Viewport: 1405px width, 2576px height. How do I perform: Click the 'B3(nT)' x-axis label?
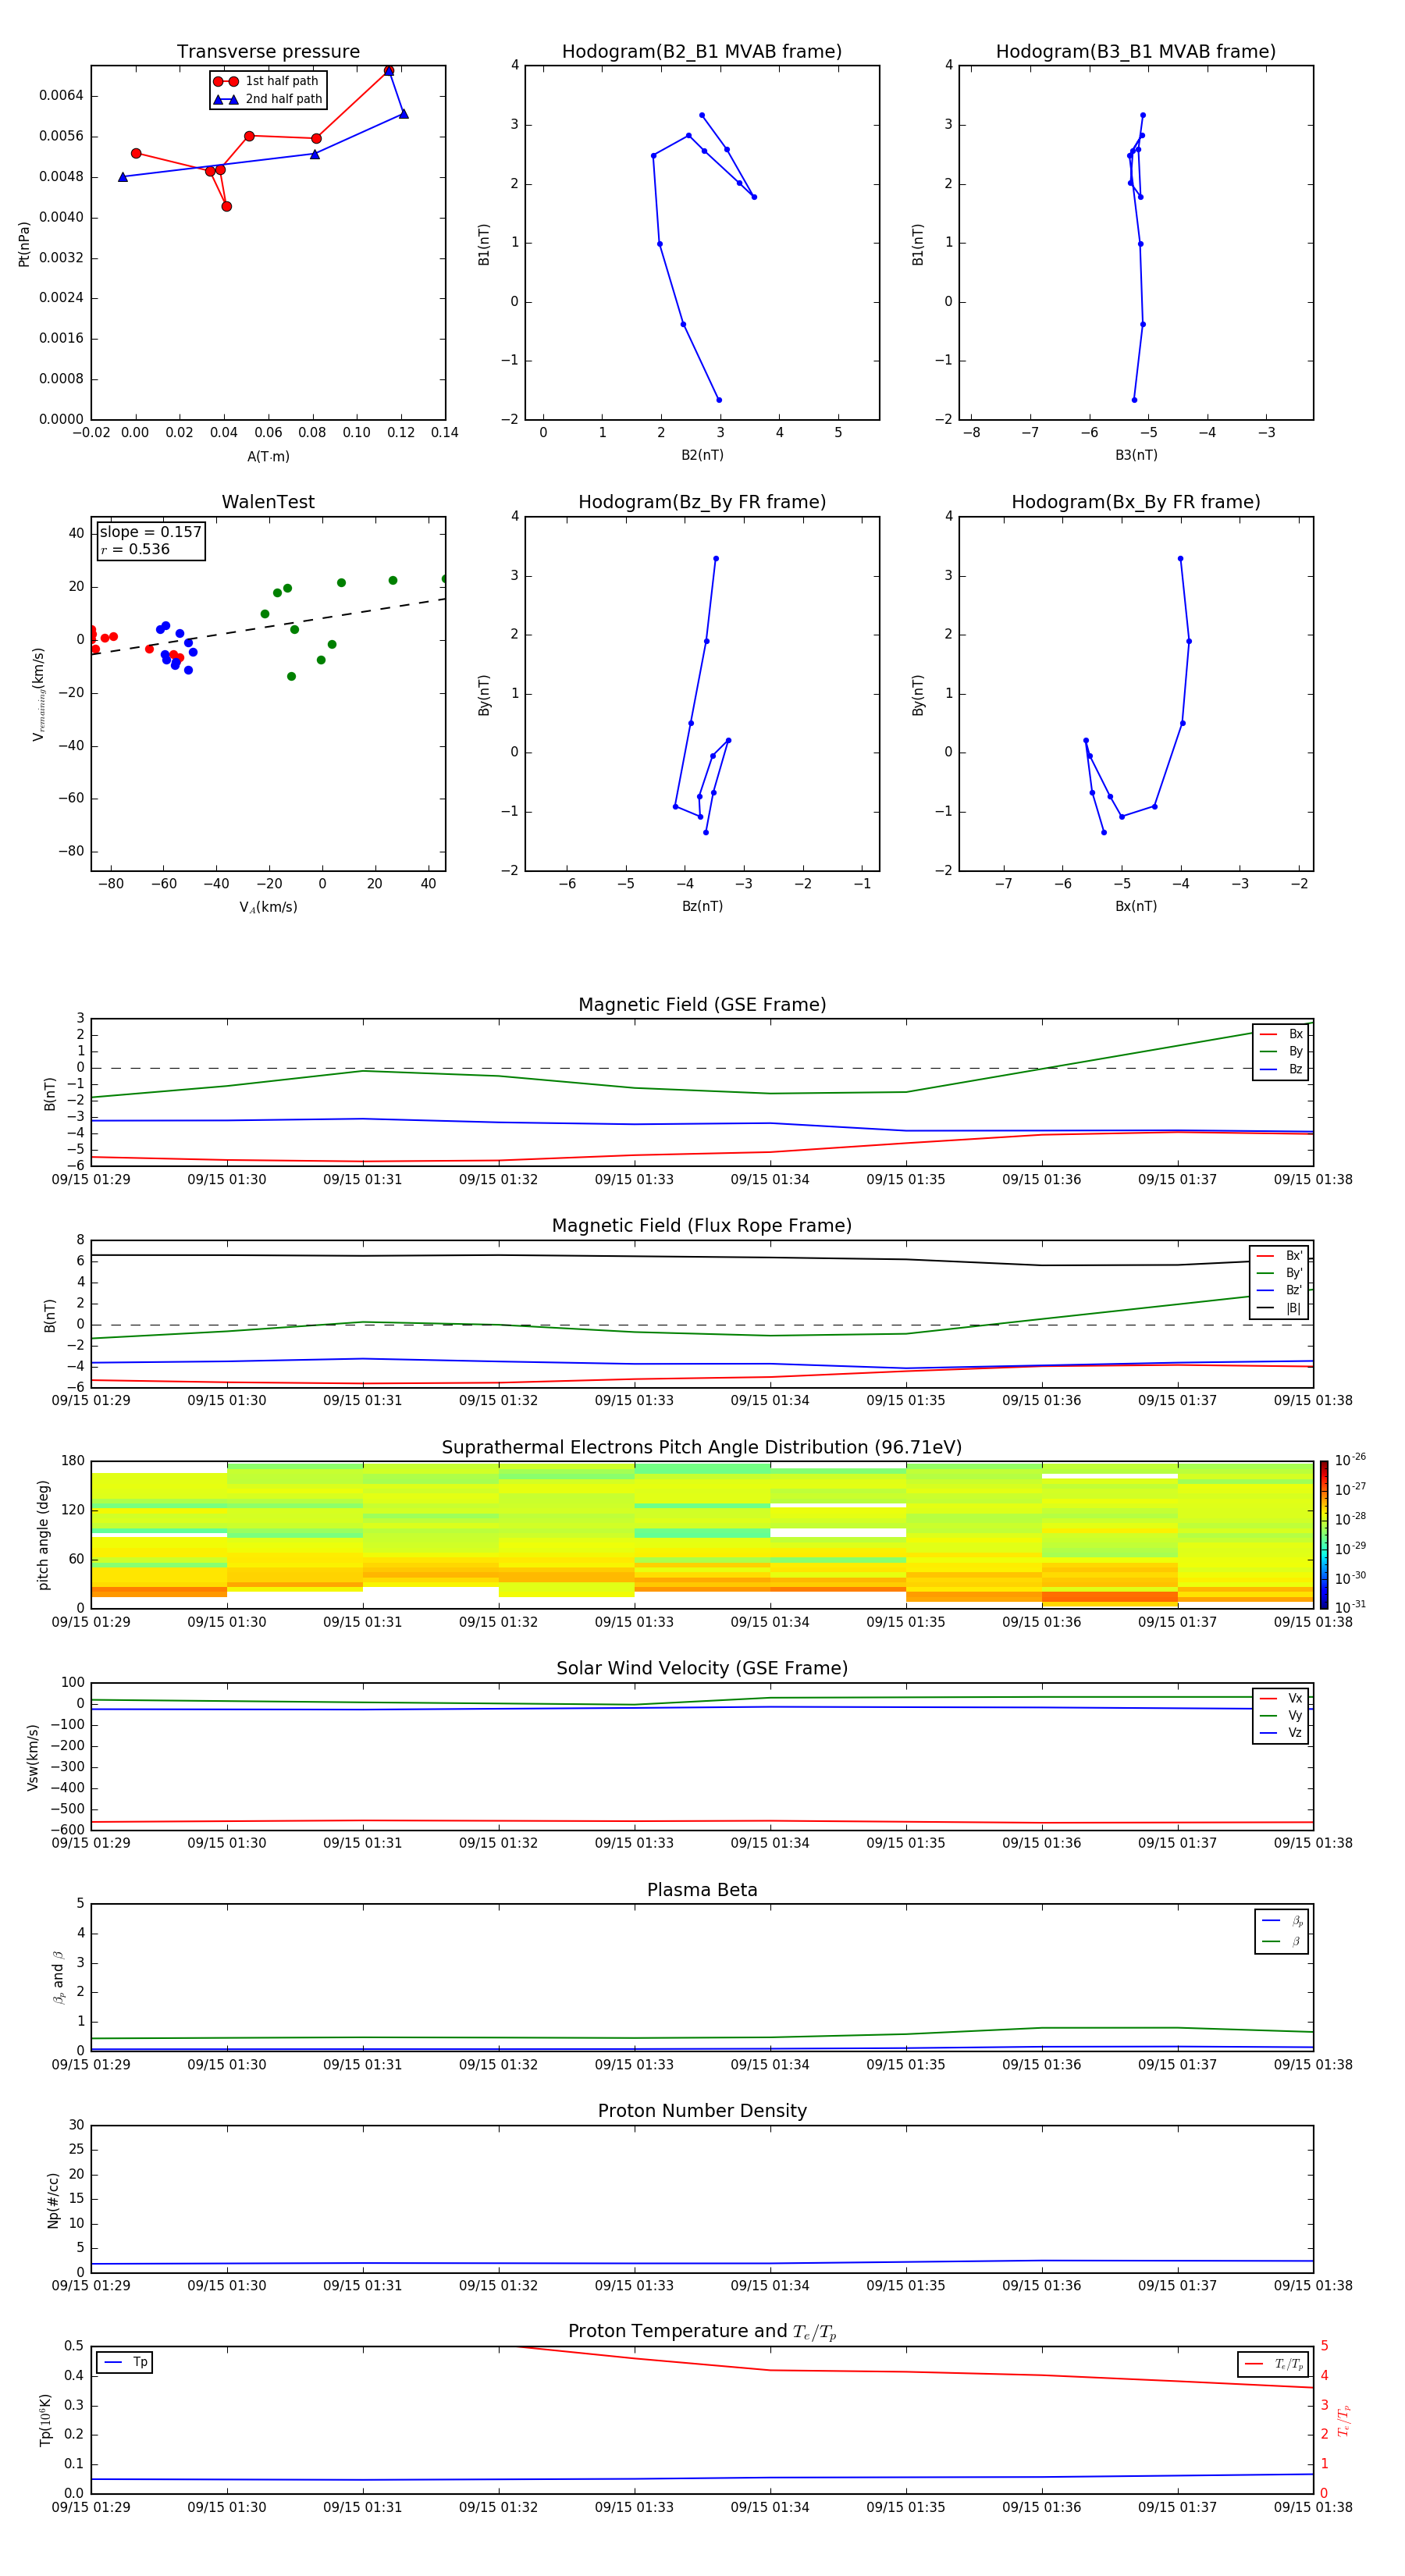pyautogui.click(x=1136, y=455)
